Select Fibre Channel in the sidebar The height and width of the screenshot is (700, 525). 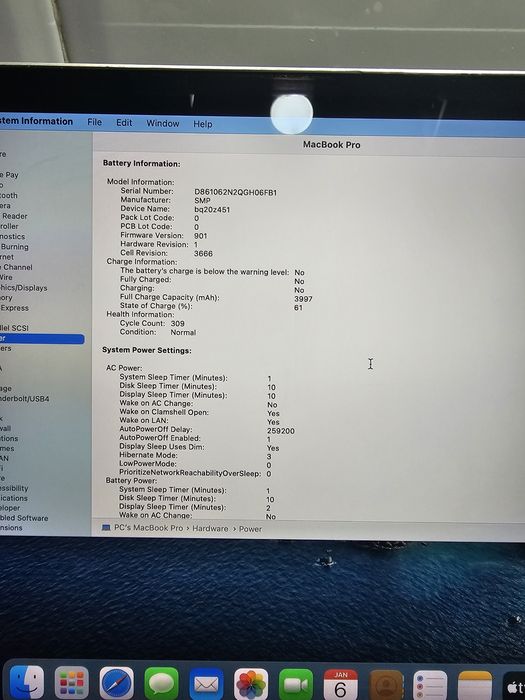(x=17, y=267)
